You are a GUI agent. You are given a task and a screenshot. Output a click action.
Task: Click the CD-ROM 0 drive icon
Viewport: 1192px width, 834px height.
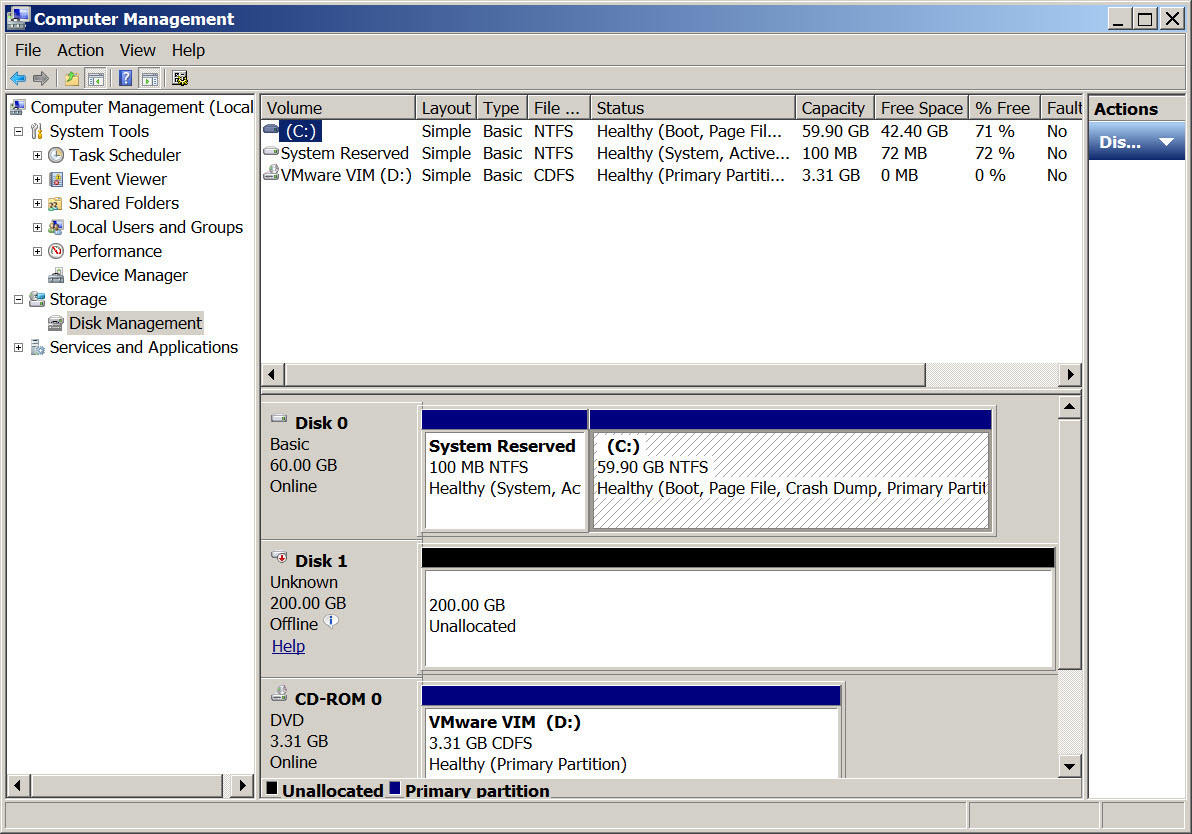279,698
